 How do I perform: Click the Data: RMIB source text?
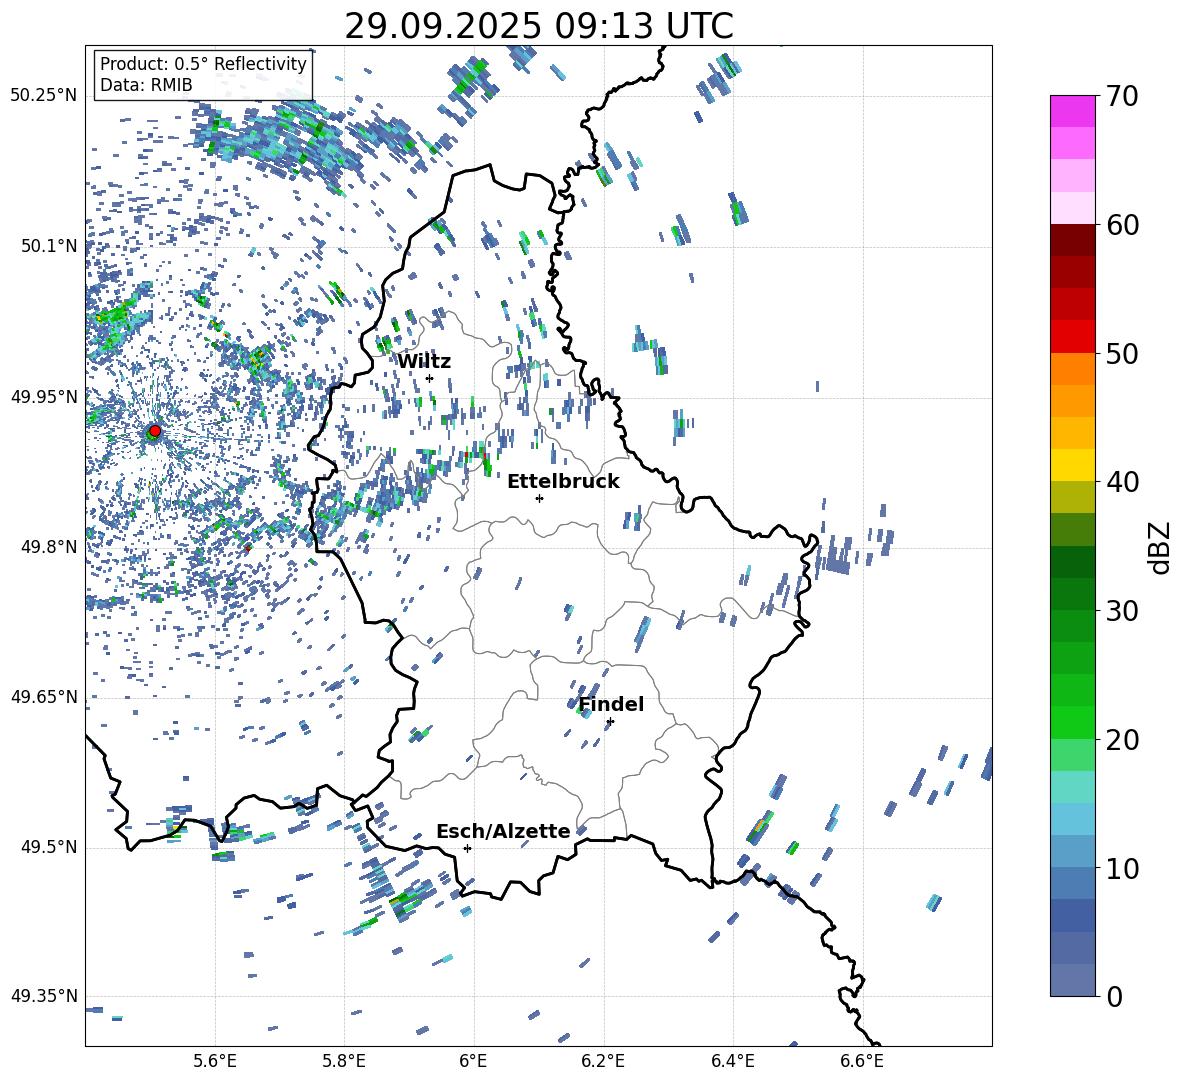point(146,85)
